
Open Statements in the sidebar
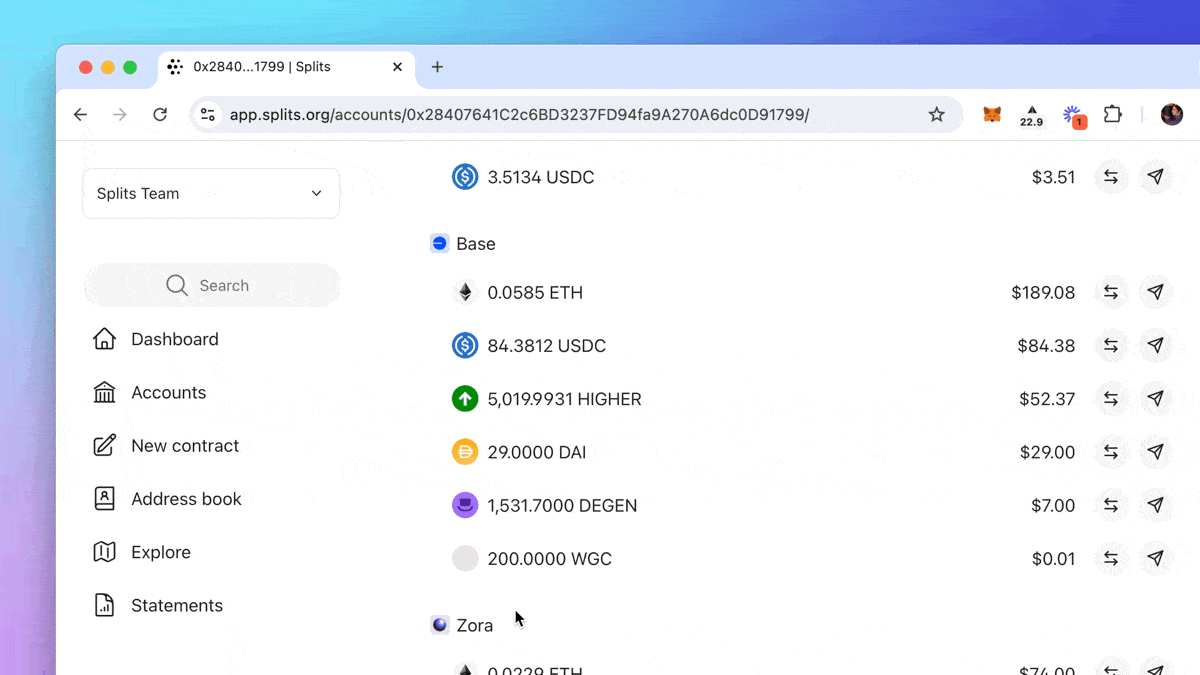(158, 605)
